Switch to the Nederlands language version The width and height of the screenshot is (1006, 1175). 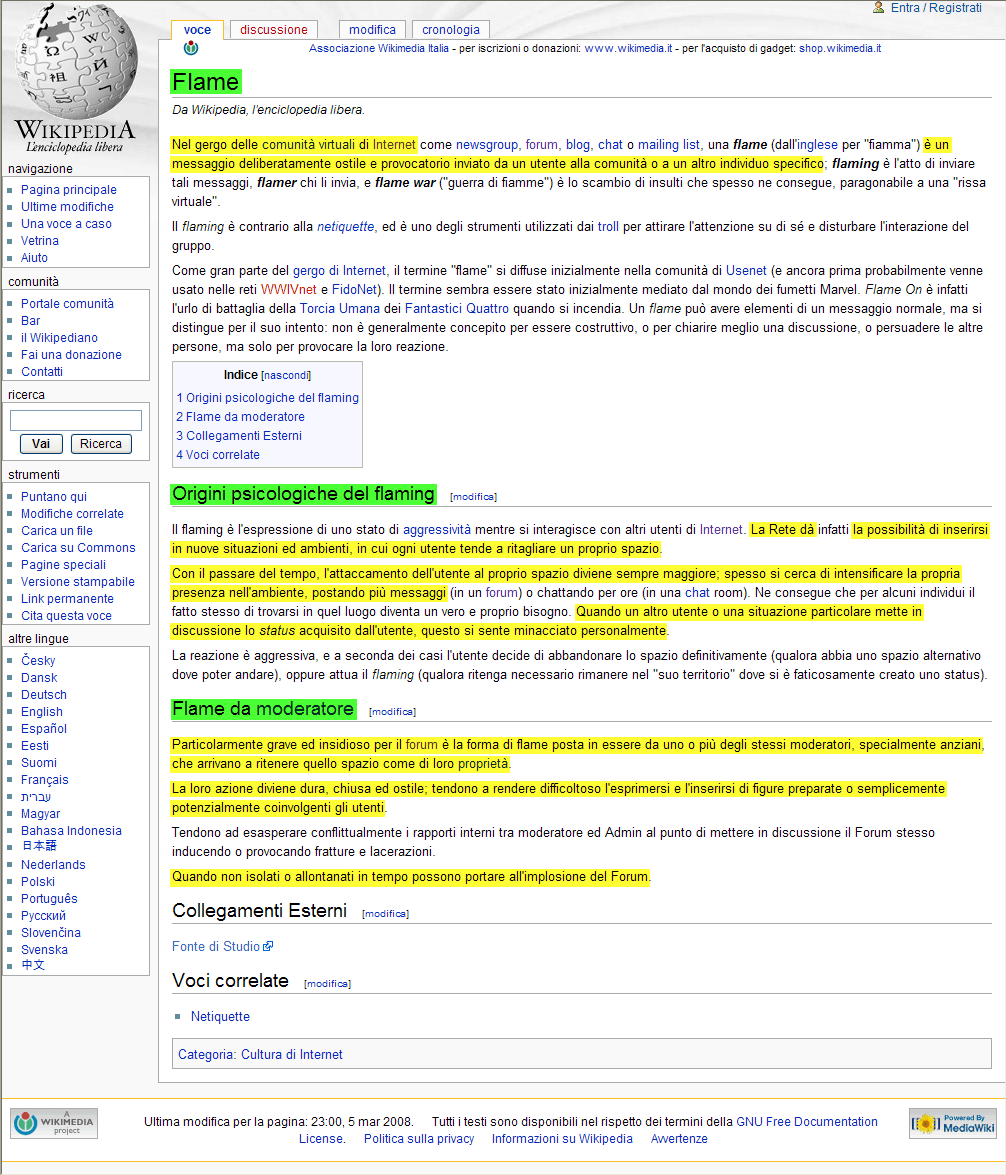(53, 865)
